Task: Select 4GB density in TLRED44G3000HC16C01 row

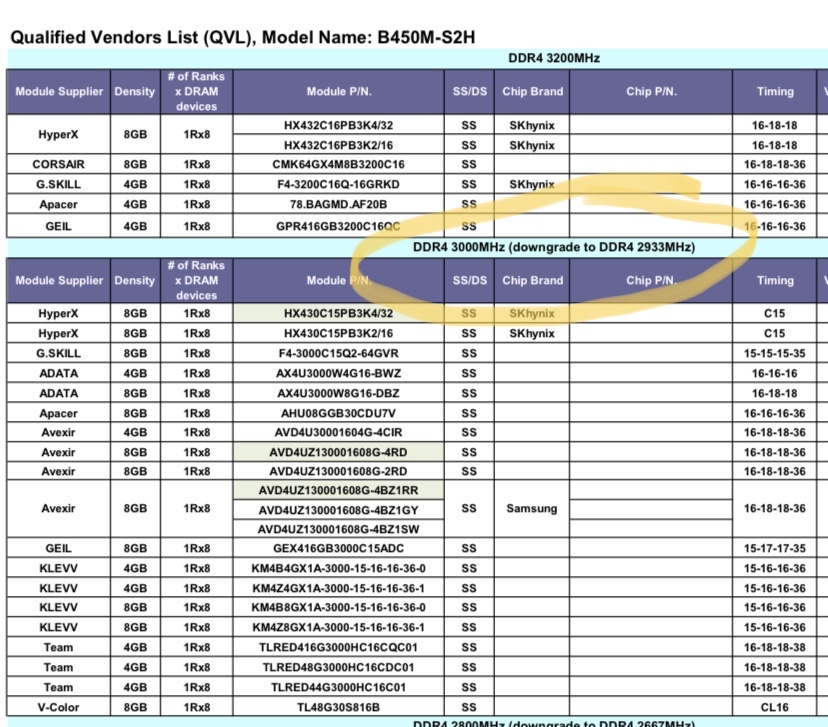Action: [x=135, y=688]
